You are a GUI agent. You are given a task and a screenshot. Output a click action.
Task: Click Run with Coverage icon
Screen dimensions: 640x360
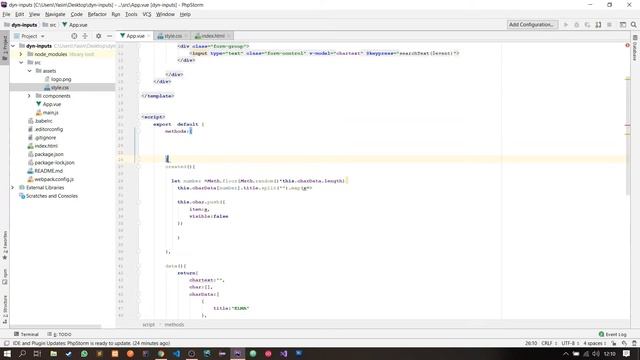point(587,25)
